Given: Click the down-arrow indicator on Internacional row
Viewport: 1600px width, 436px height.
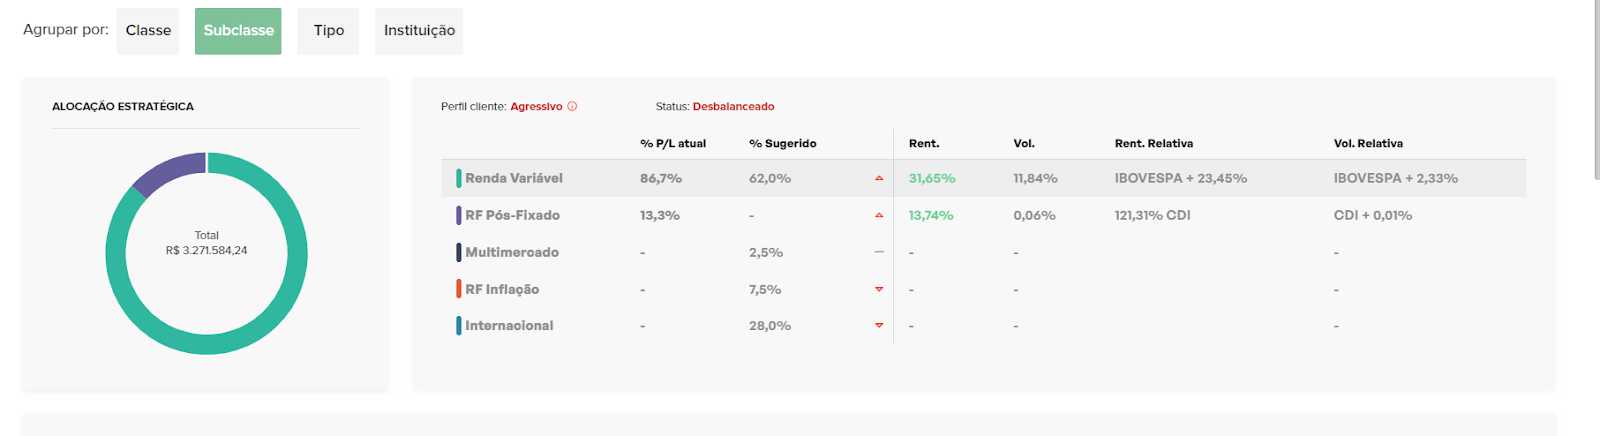Looking at the screenshot, I should (879, 325).
